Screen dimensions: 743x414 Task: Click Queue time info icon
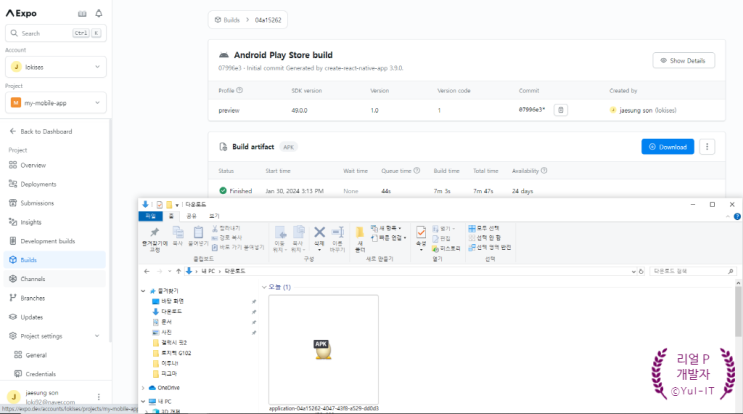click(x=417, y=171)
